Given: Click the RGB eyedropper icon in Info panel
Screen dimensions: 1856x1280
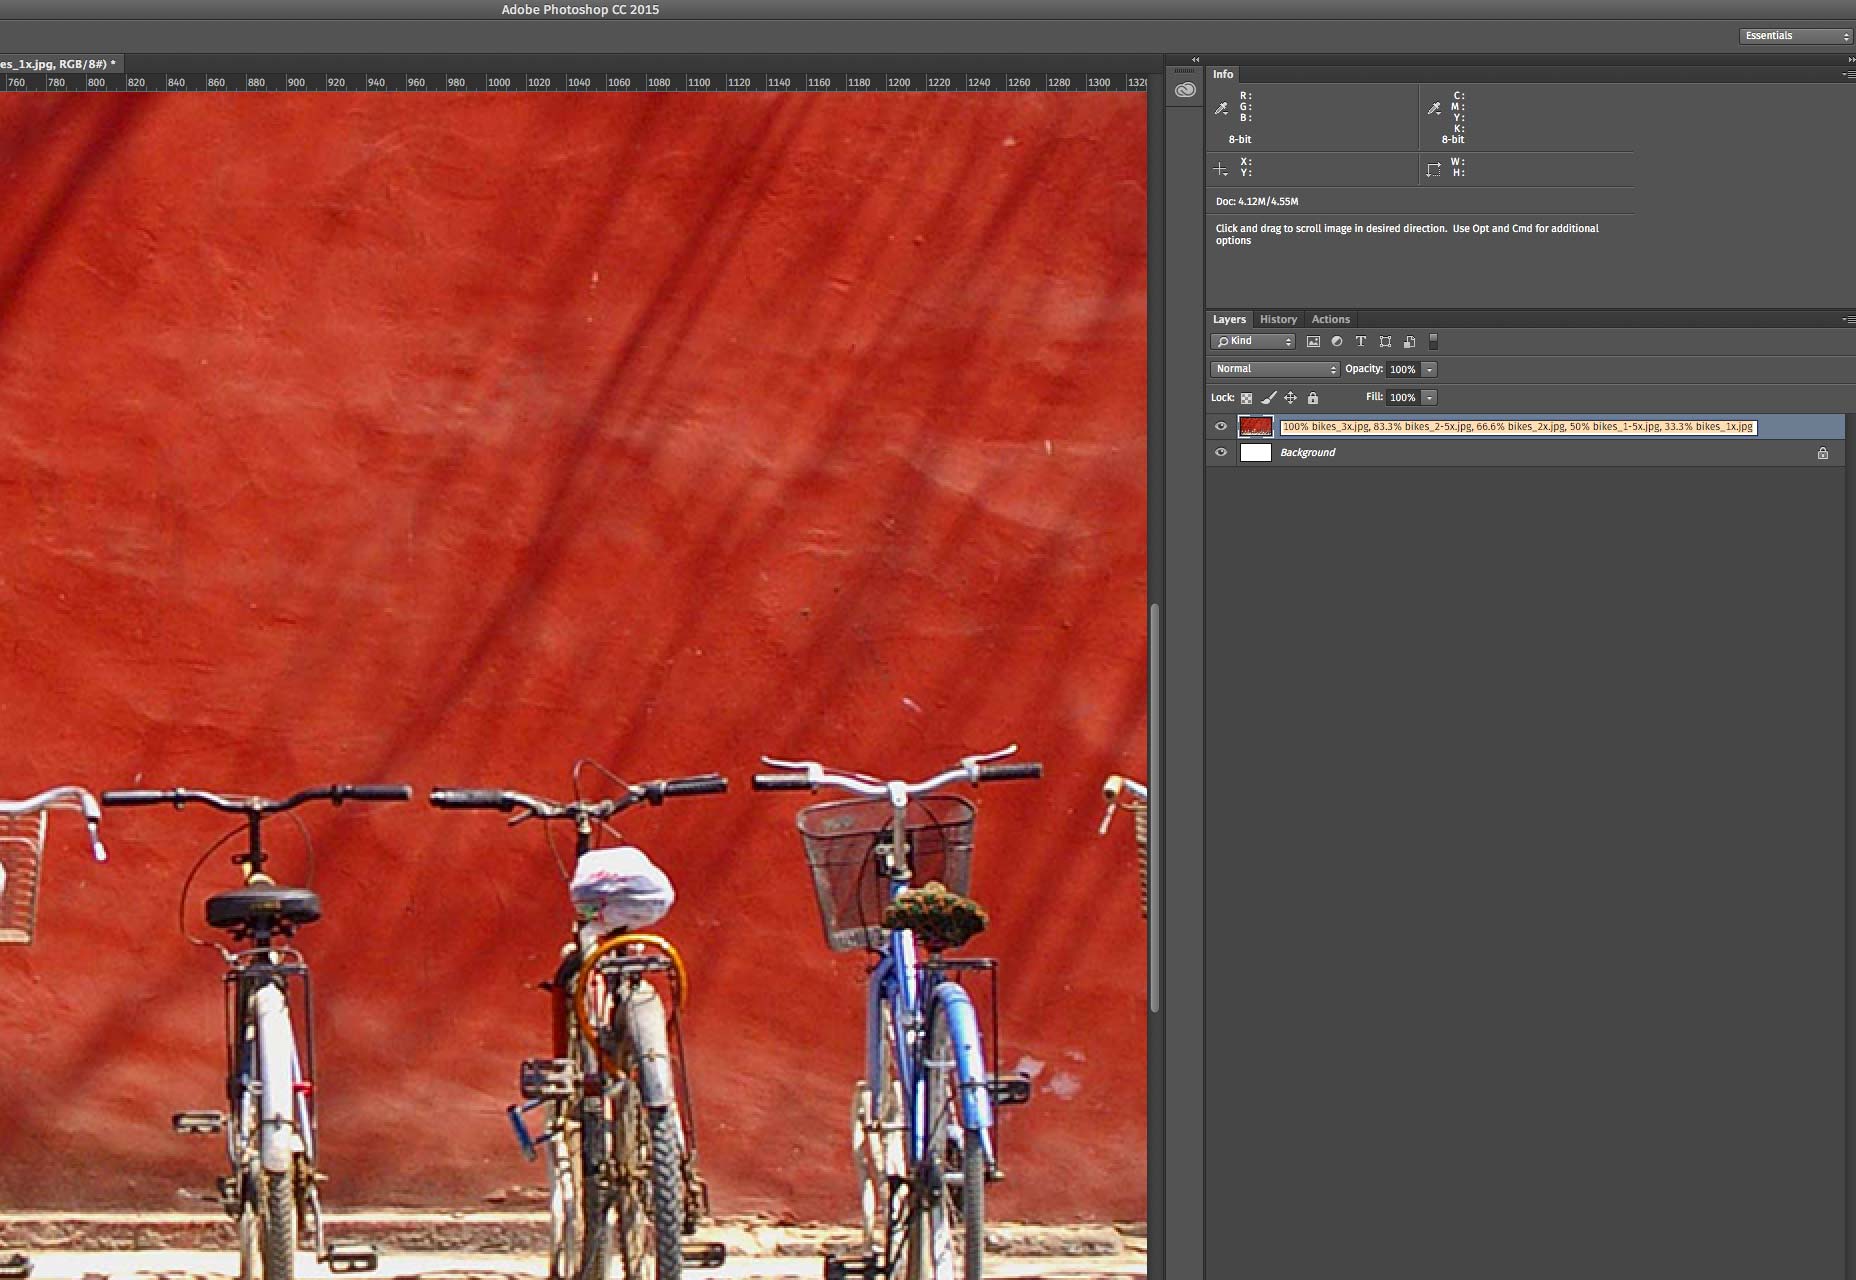Looking at the screenshot, I should (x=1221, y=108).
